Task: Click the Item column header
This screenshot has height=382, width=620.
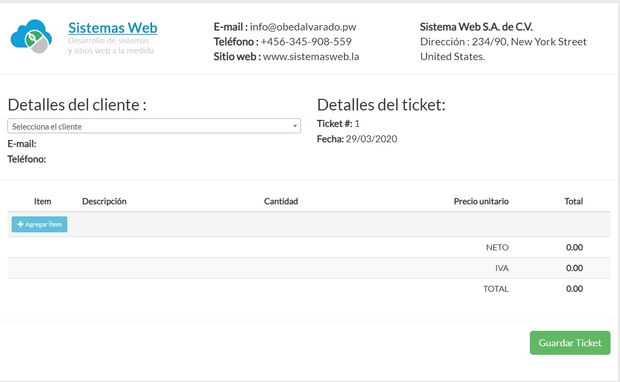Action: pyautogui.click(x=42, y=201)
